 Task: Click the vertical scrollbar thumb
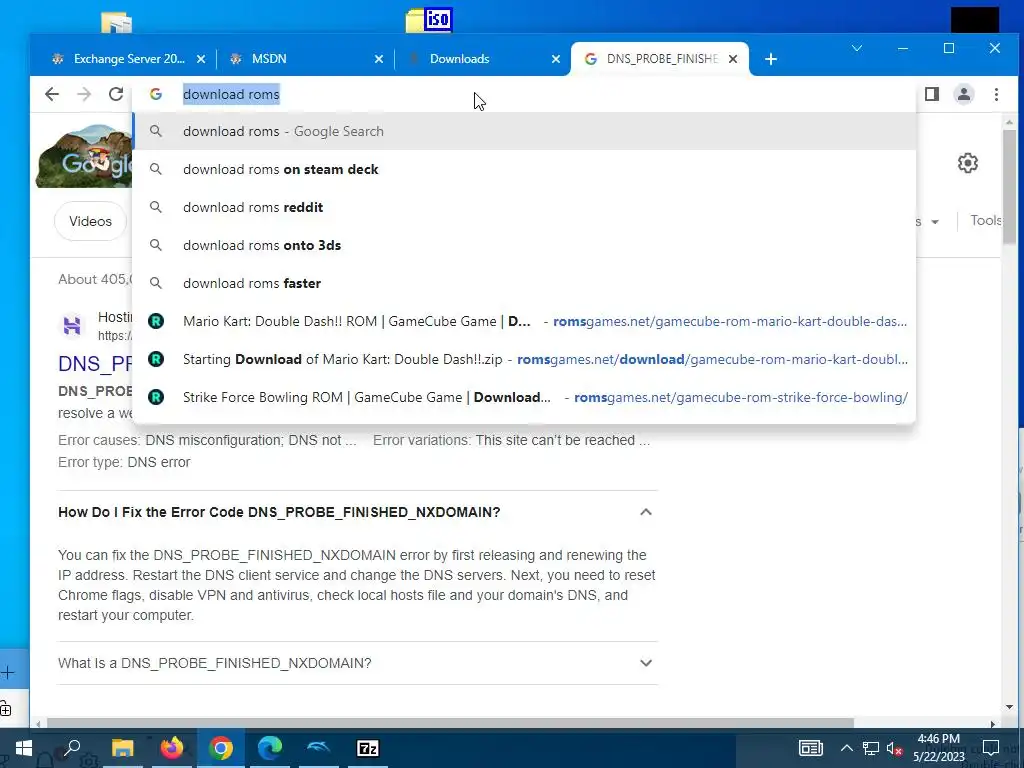(x=1010, y=186)
